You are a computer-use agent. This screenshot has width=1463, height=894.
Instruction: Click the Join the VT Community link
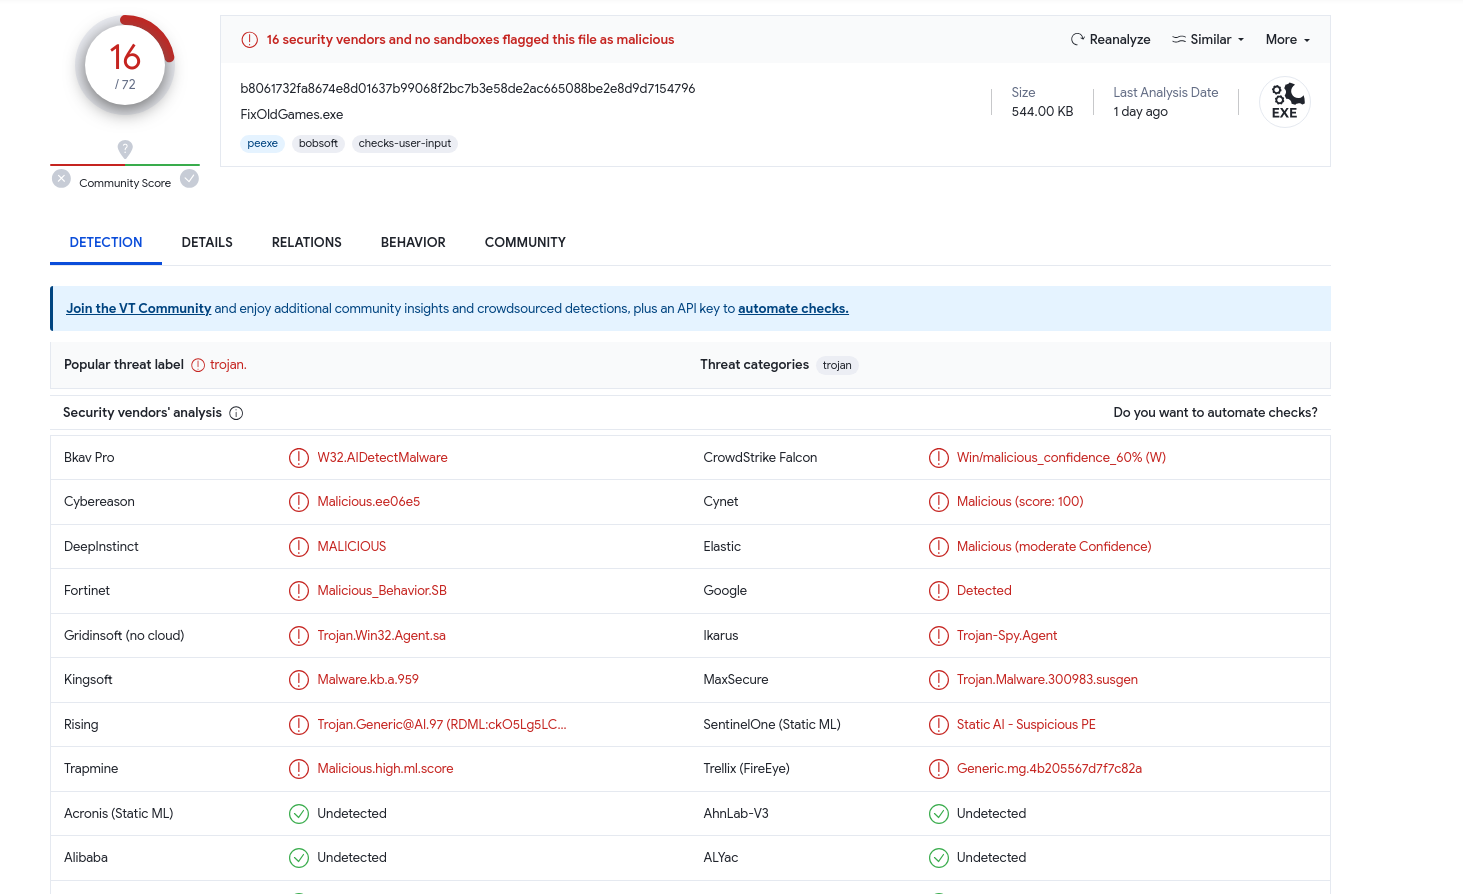[x=138, y=309]
